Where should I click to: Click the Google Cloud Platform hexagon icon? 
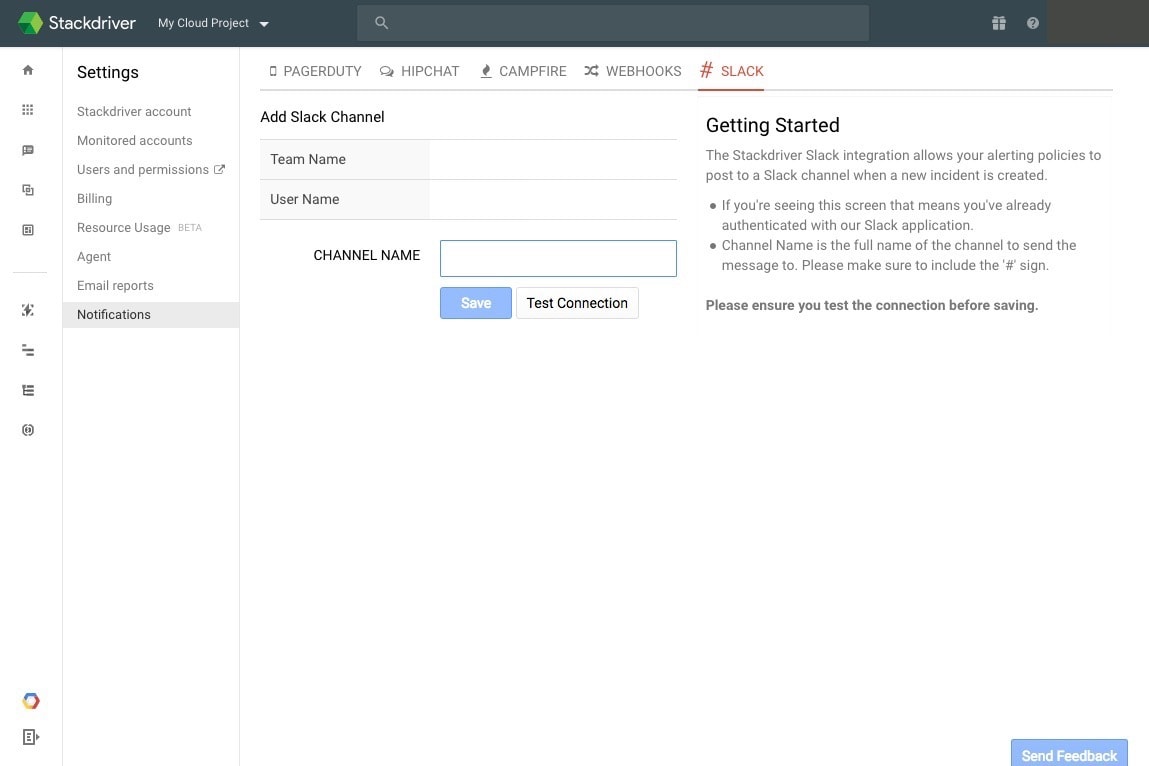pos(30,701)
